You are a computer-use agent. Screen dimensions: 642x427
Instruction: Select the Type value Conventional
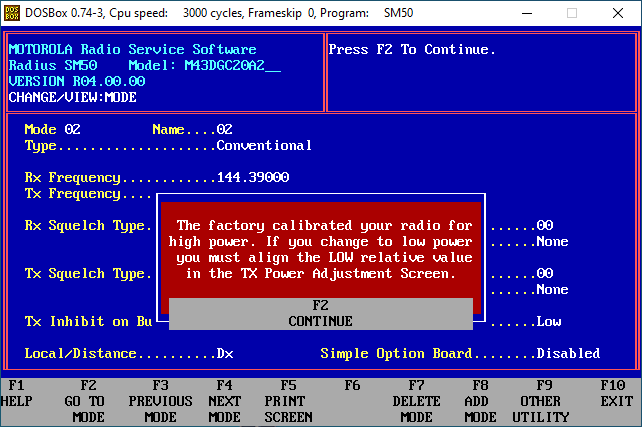(264, 145)
